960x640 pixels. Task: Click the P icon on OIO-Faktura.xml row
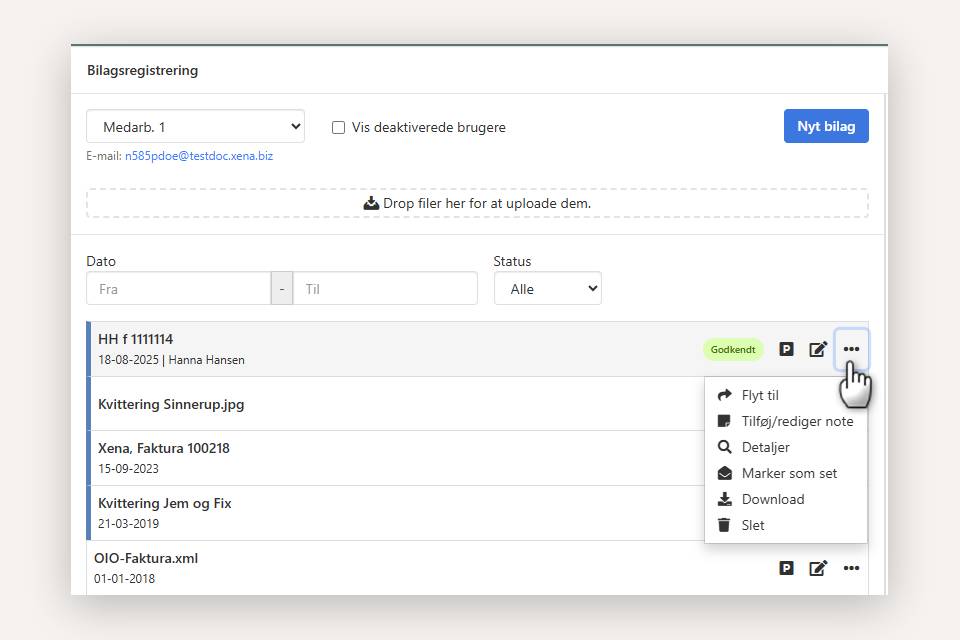pos(787,568)
